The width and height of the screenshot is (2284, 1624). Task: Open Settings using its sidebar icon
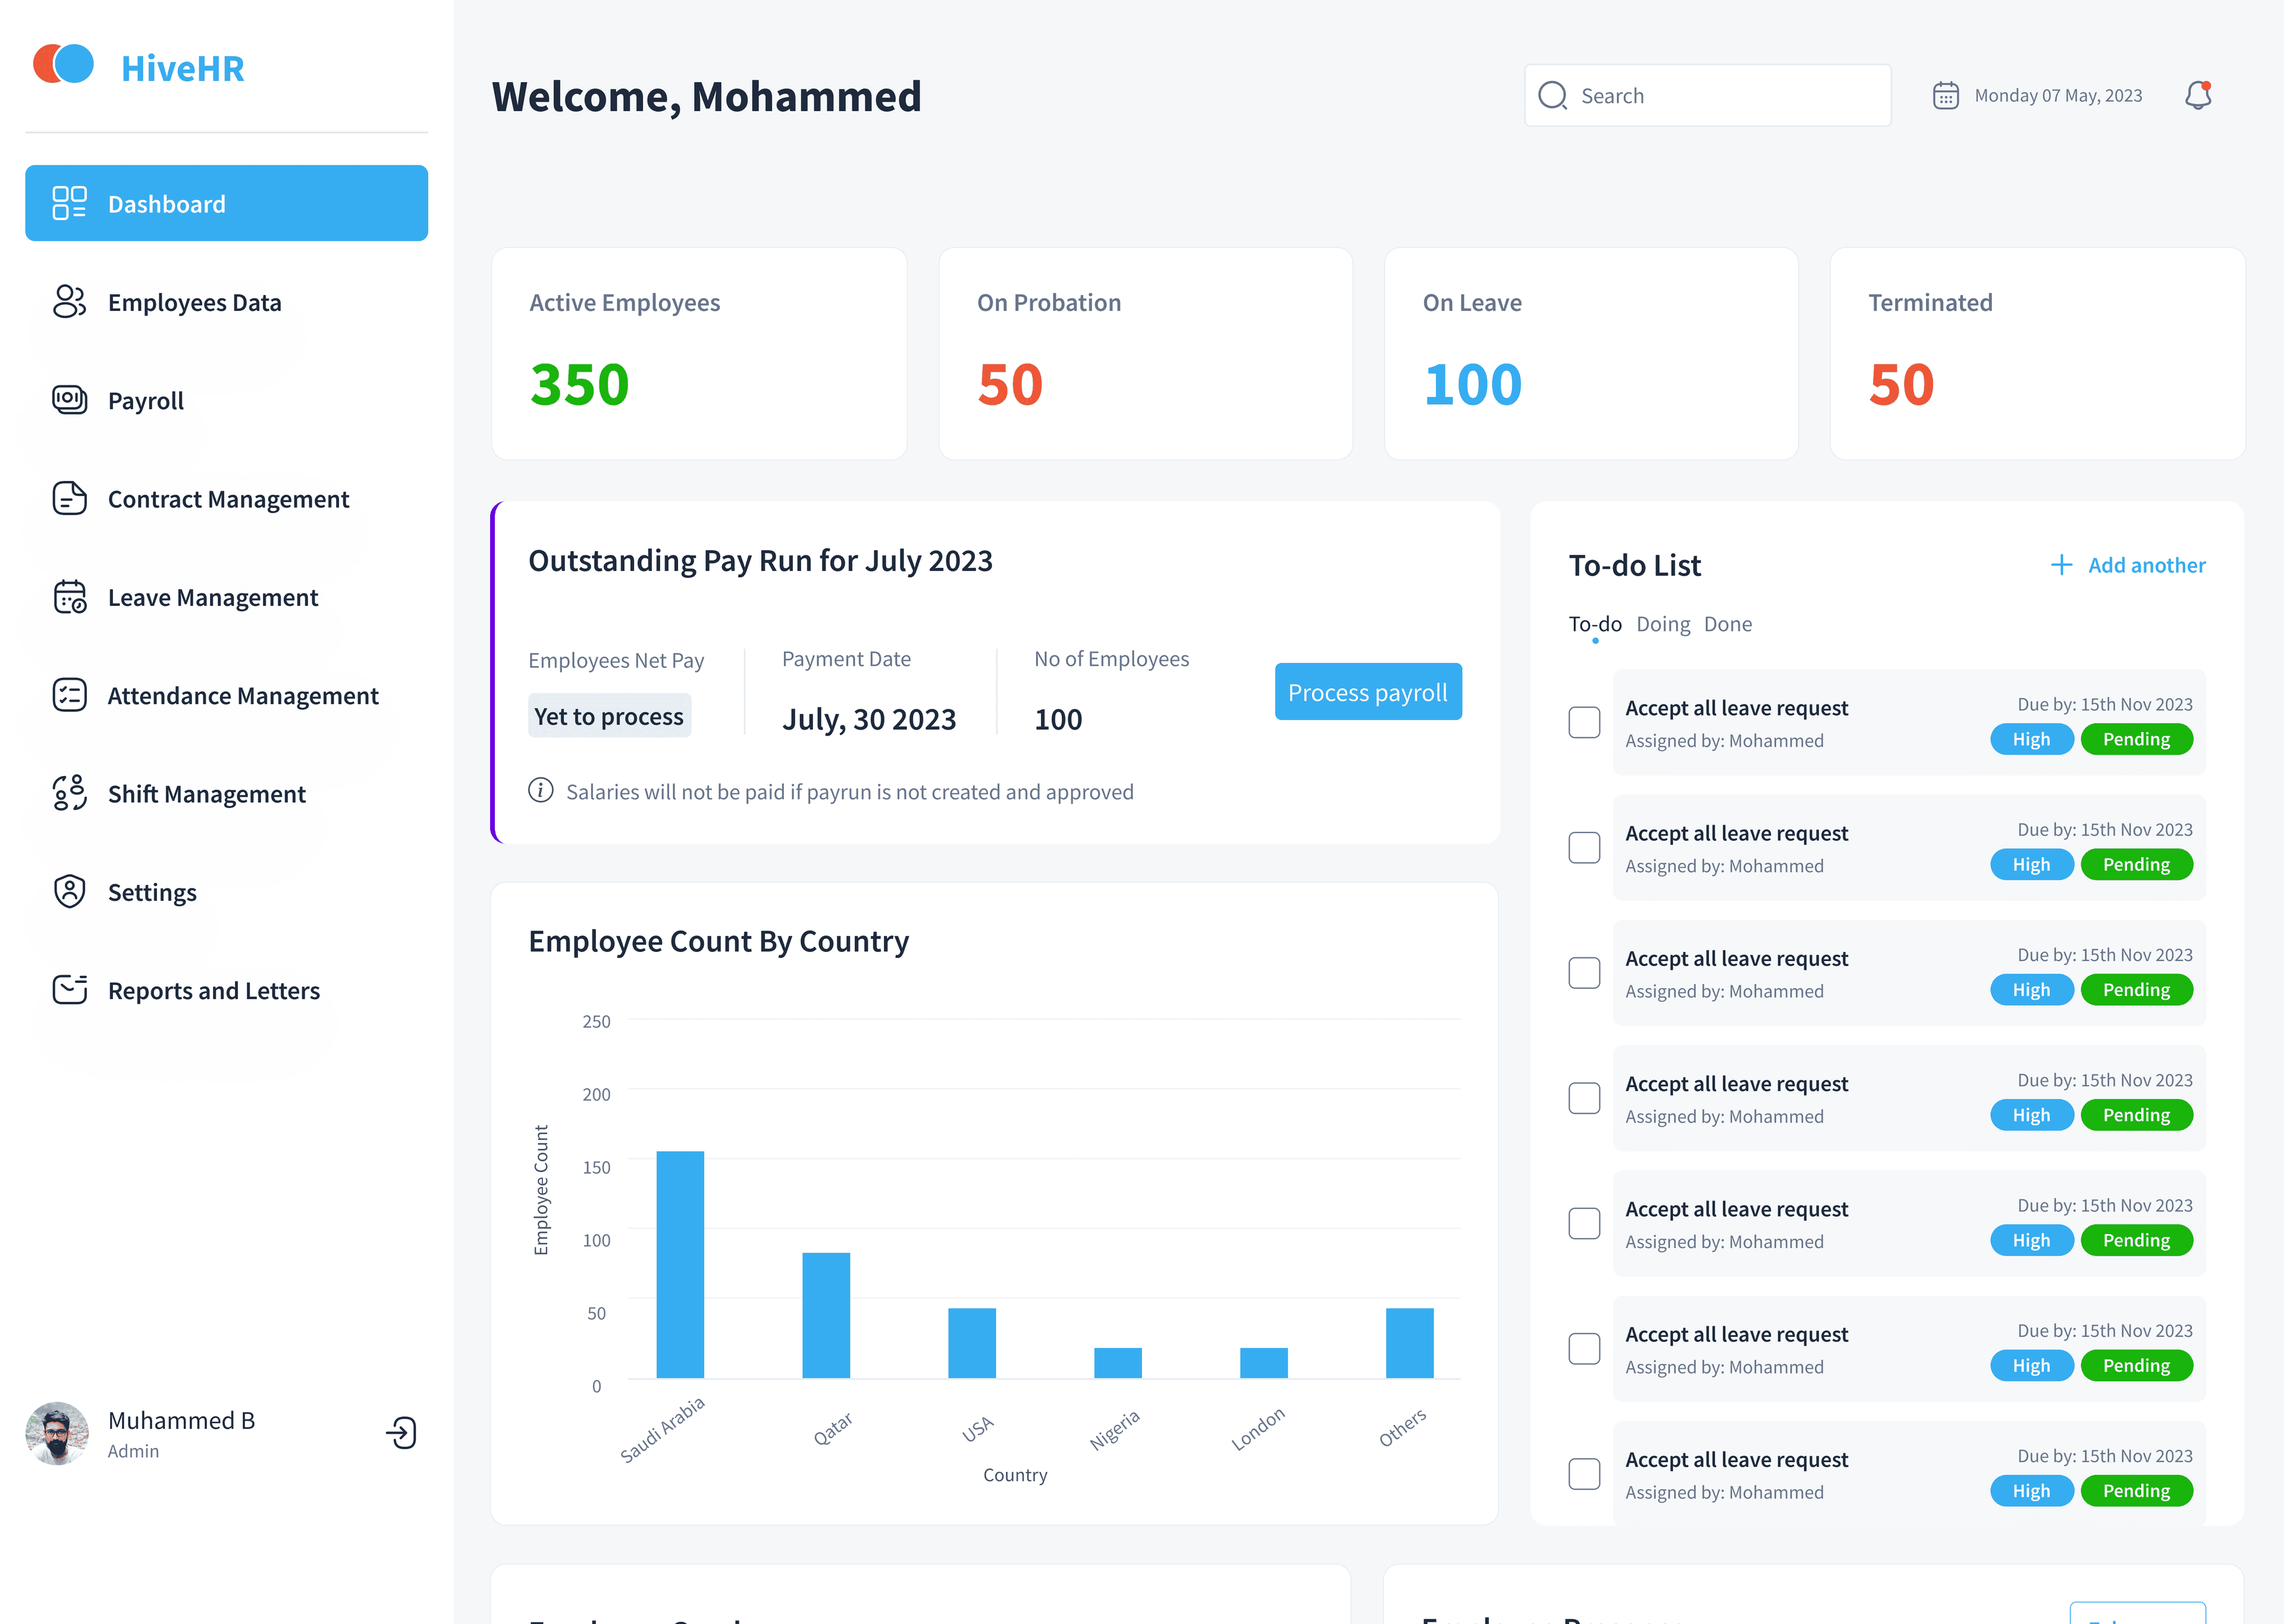(68, 891)
